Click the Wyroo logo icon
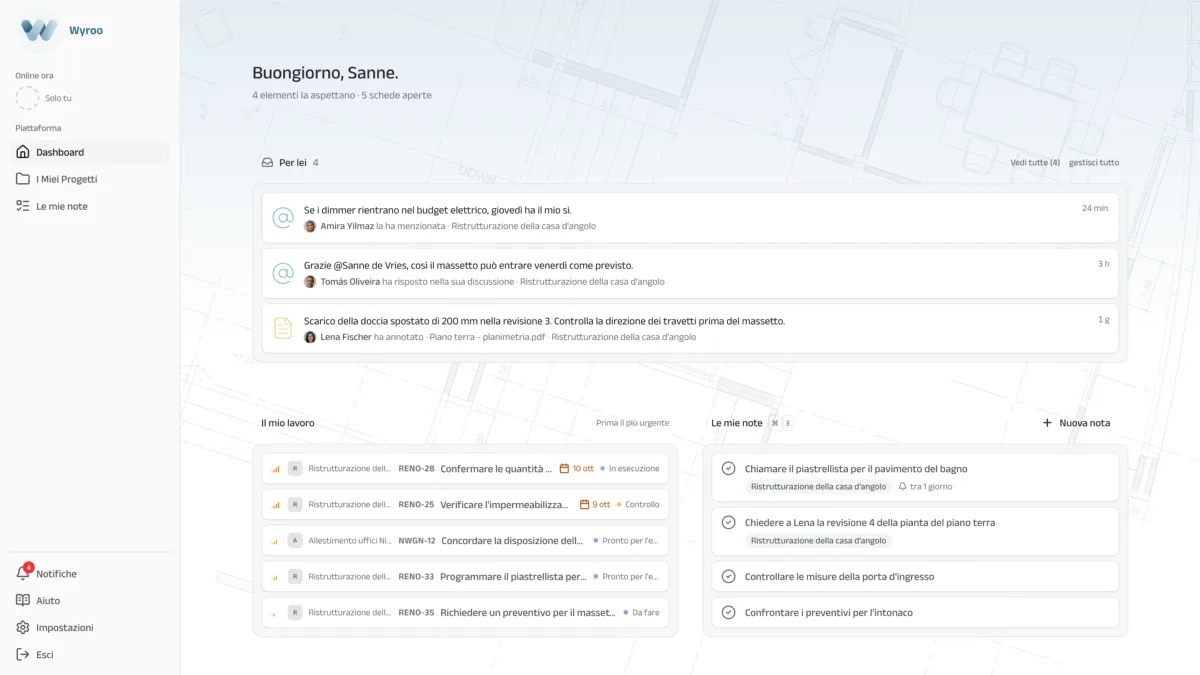 (39, 30)
